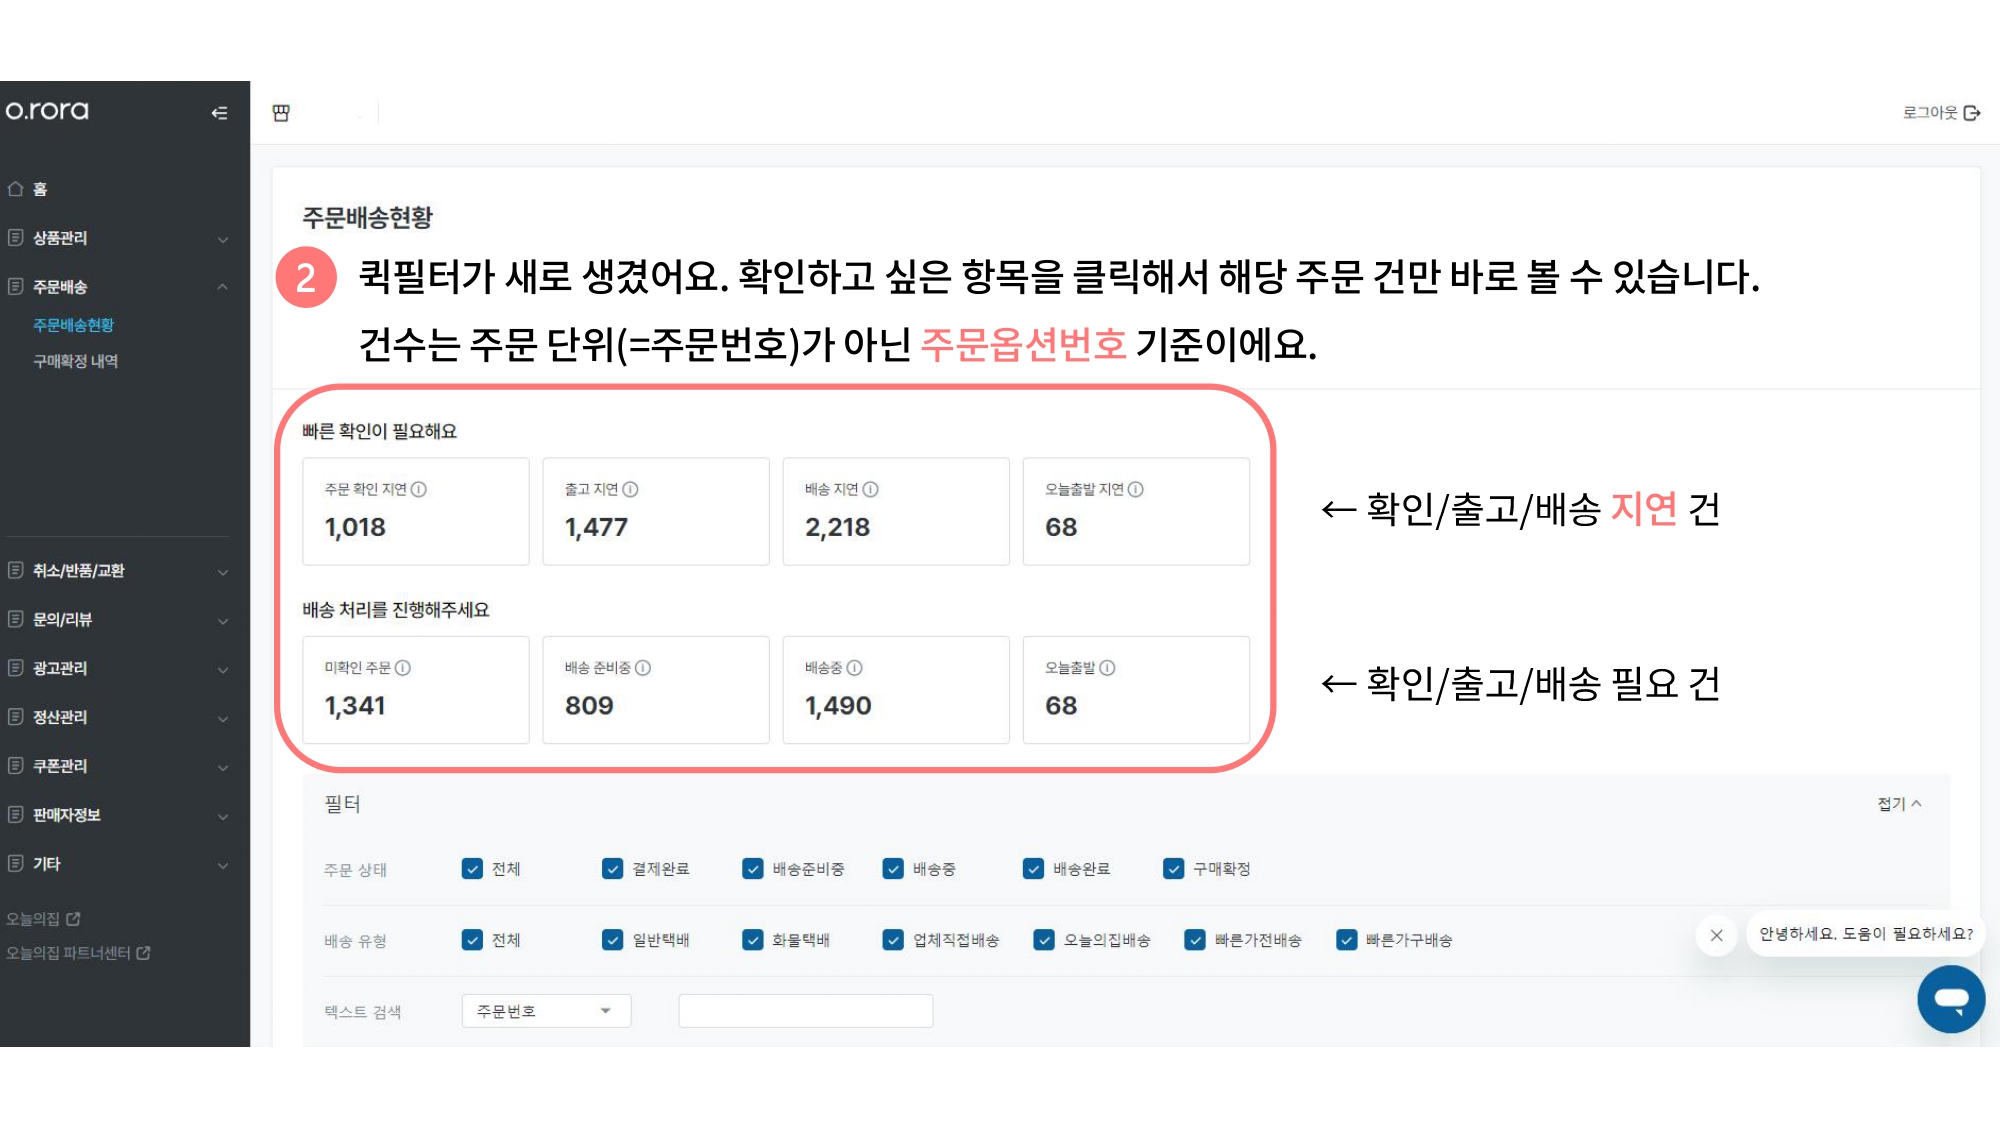Filter by 배송 준비중 809 card
Screen dimensions: 2000x1125
tap(656, 689)
